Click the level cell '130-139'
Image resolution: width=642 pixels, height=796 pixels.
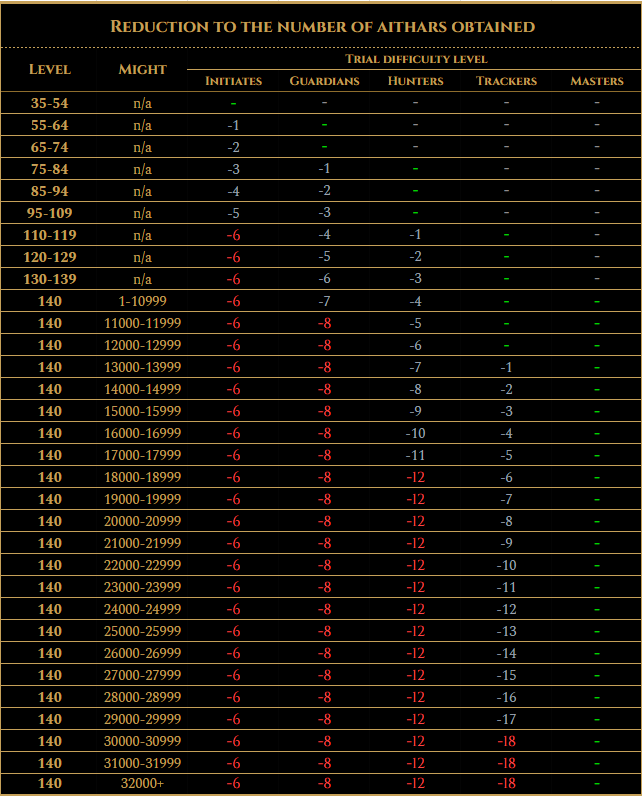click(50, 279)
